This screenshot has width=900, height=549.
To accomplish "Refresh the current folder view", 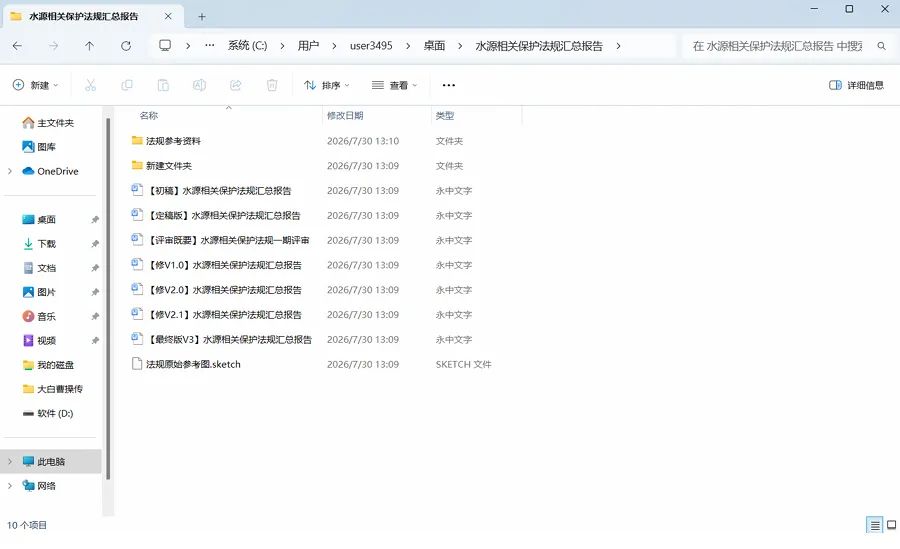I will click(126, 46).
